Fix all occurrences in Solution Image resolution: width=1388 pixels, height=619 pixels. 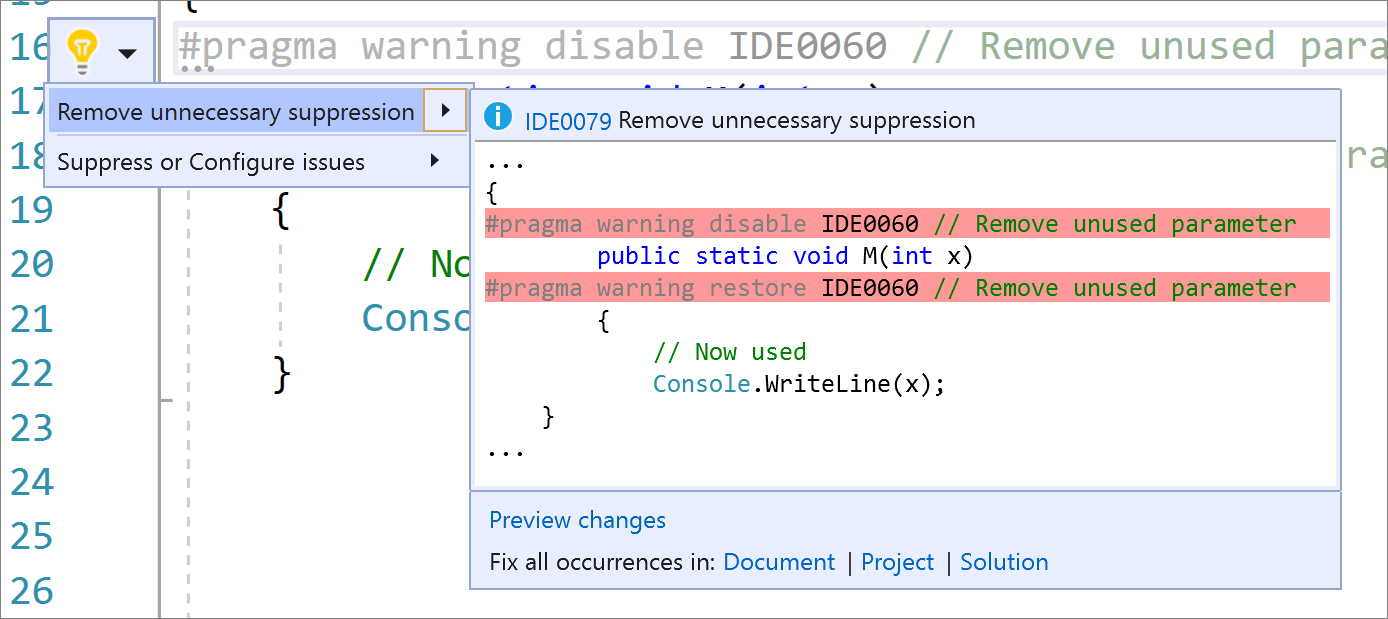click(1004, 562)
